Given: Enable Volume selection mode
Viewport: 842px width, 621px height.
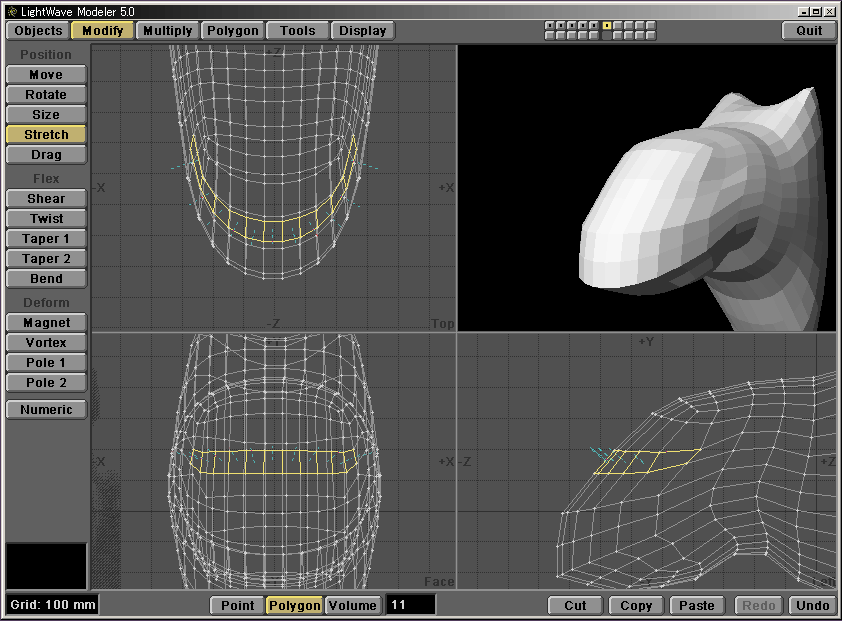Looking at the screenshot, I should click(x=352, y=605).
